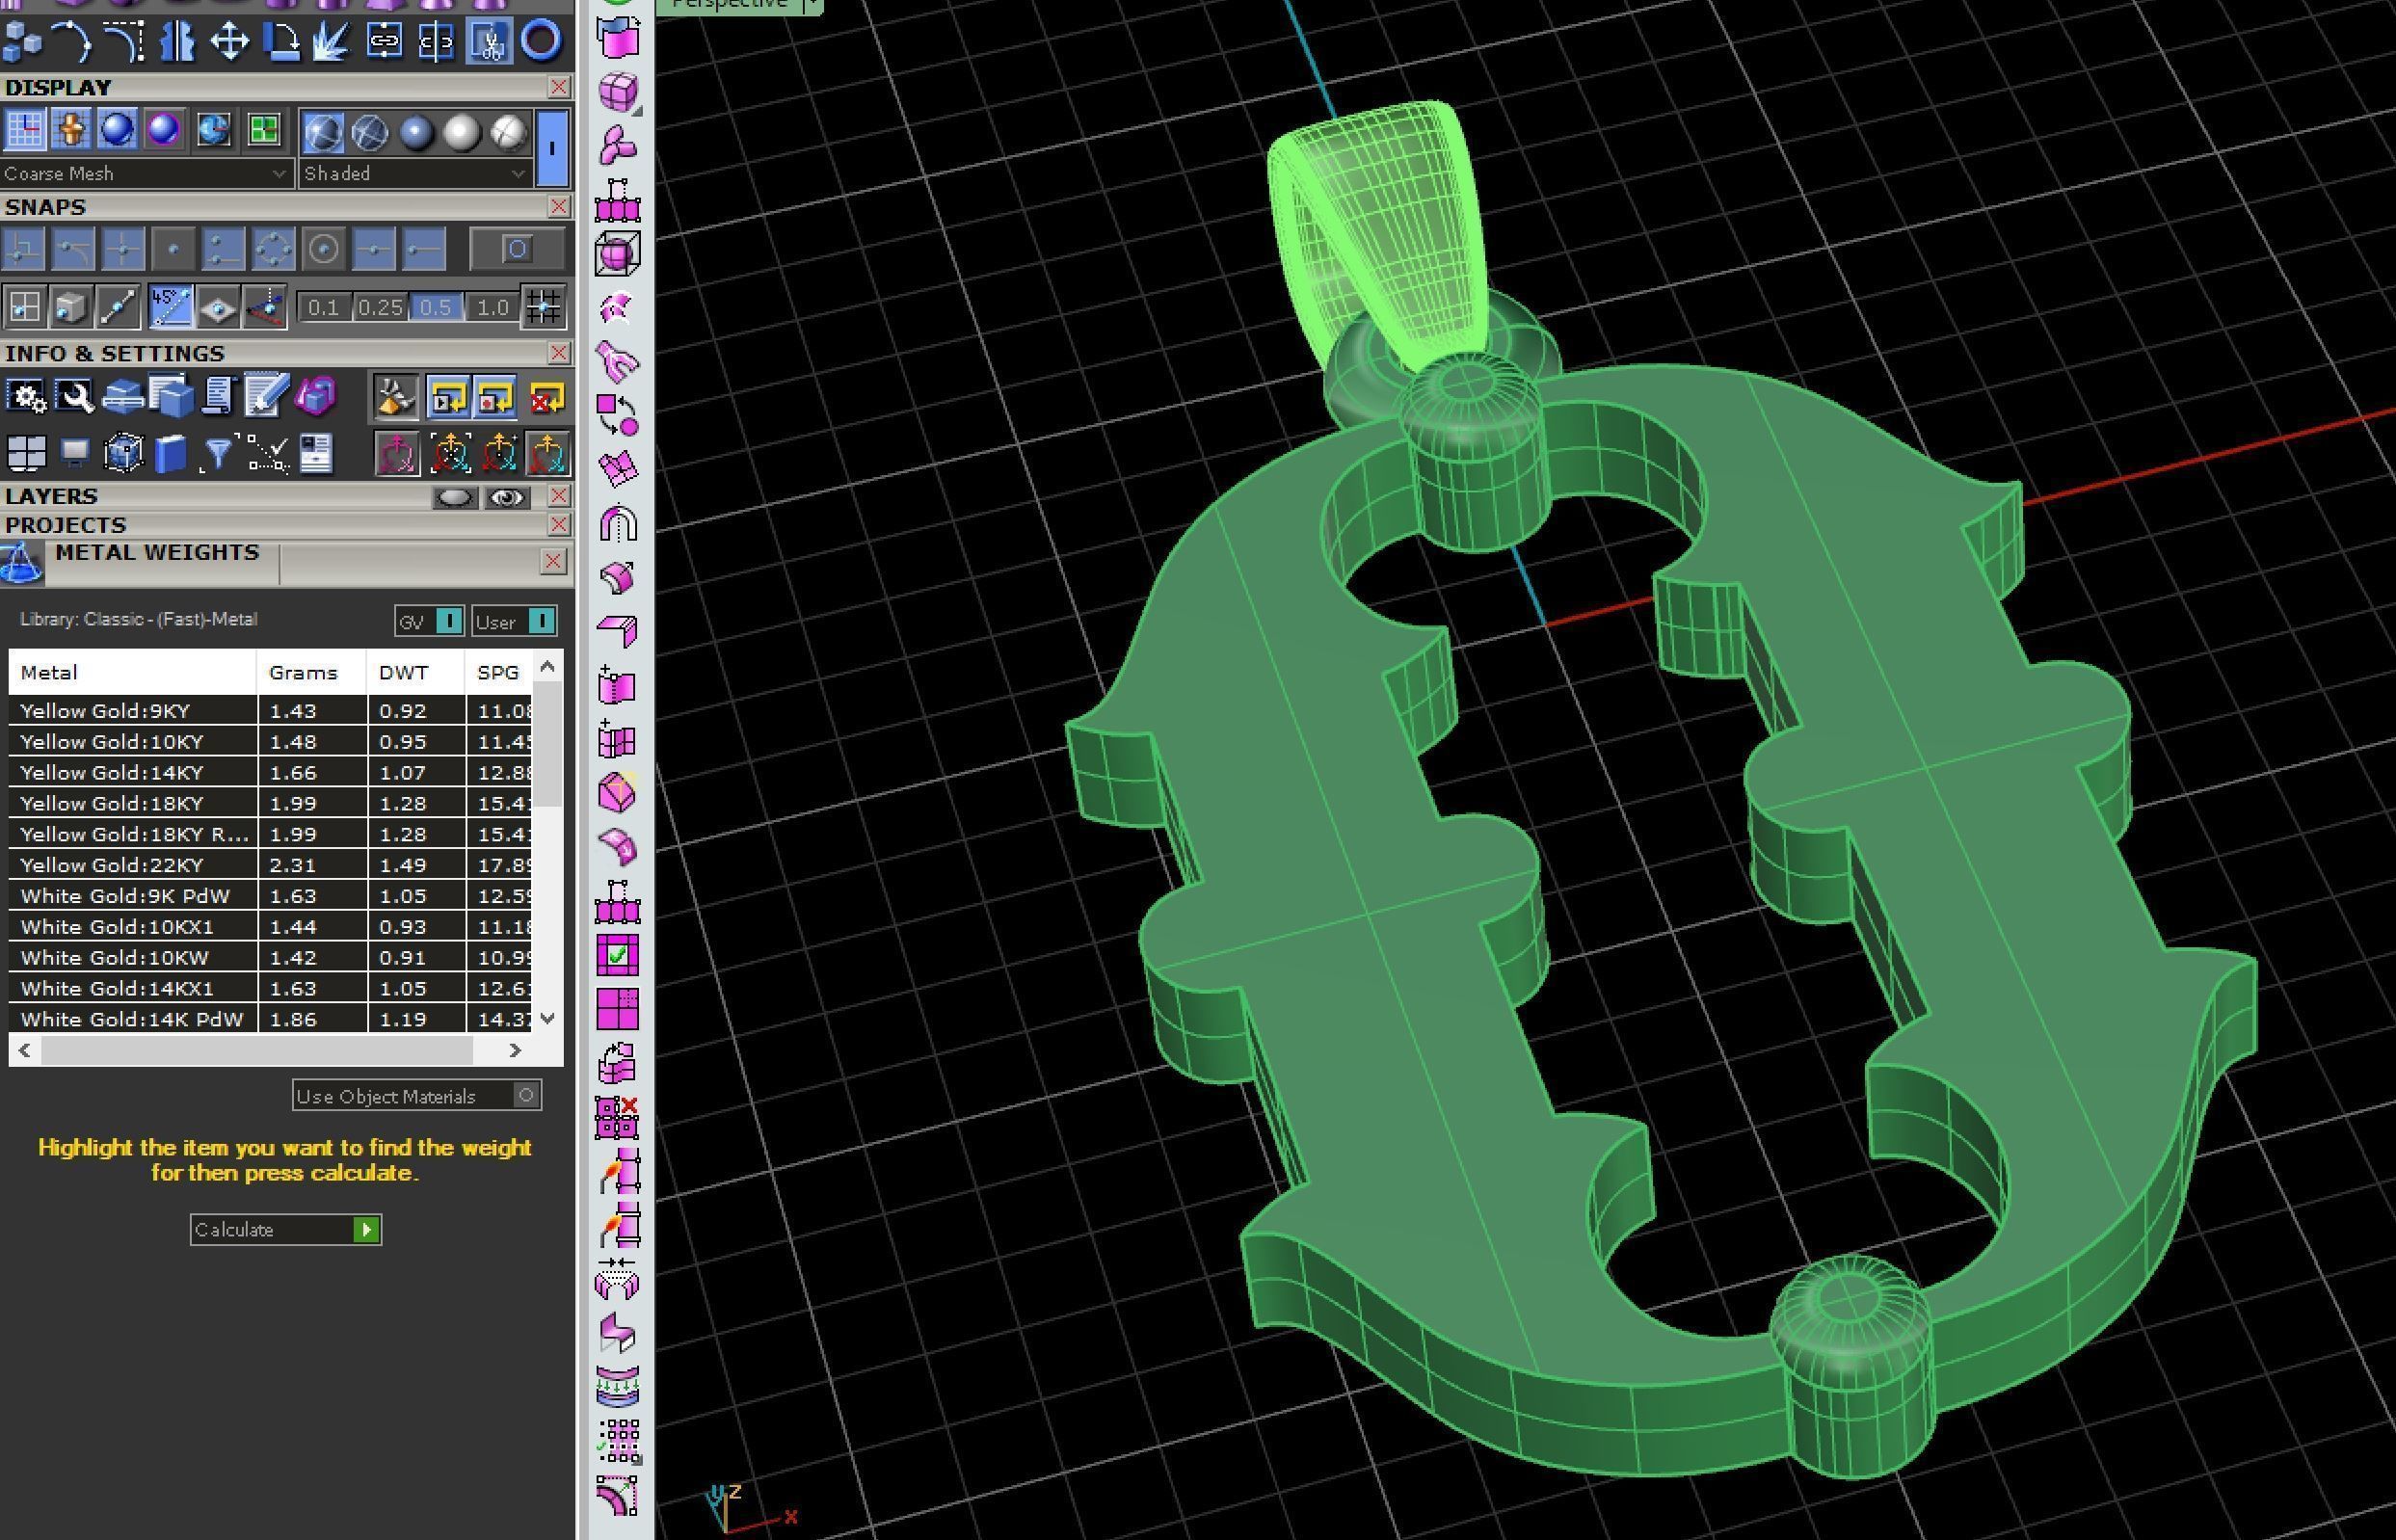Select the Mirror tool icon
The height and width of the screenshot is (1540, 2396).
pyautogui.click(x=178, y=41)
